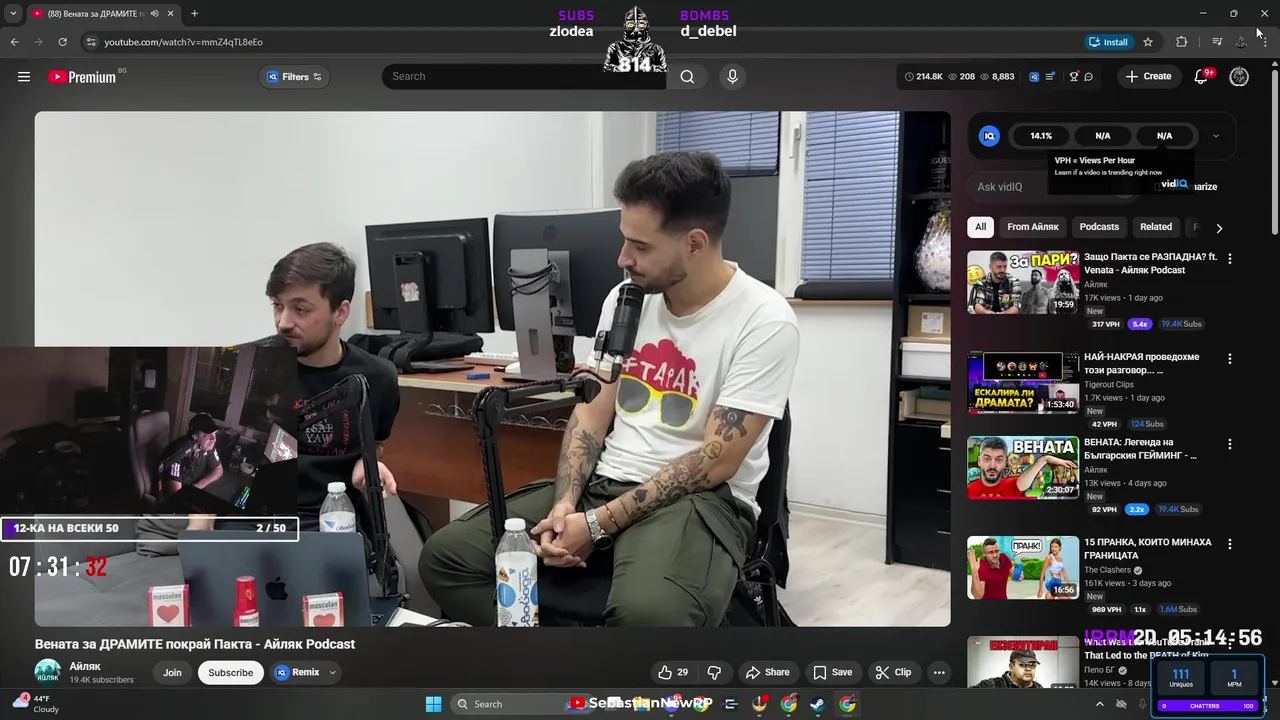Click the 14.1% score pill
The width and height of the screenshot is (1280, 720).
(x=1041, y=136)
